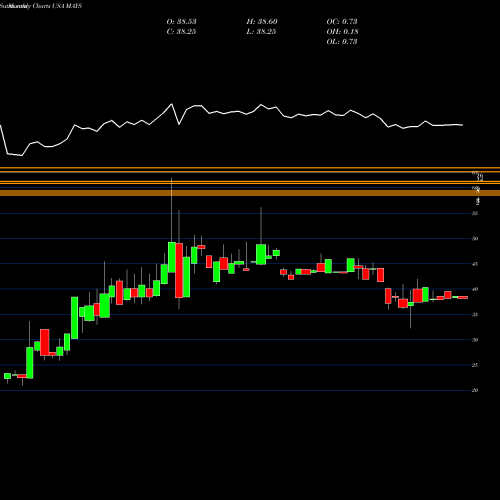Click the '35' price axis label
Screen dimensions: 500x500
point(475,314)
